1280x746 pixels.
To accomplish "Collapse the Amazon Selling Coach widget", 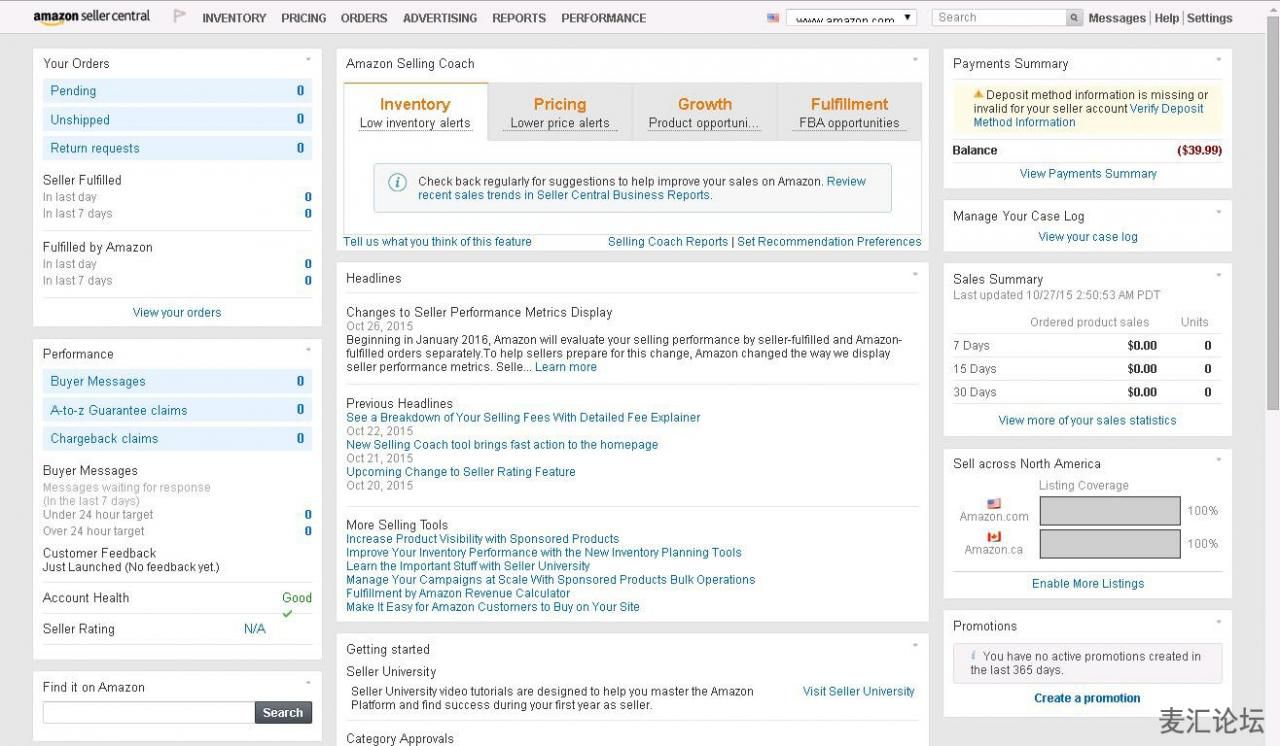I will [x=915, y=60].
